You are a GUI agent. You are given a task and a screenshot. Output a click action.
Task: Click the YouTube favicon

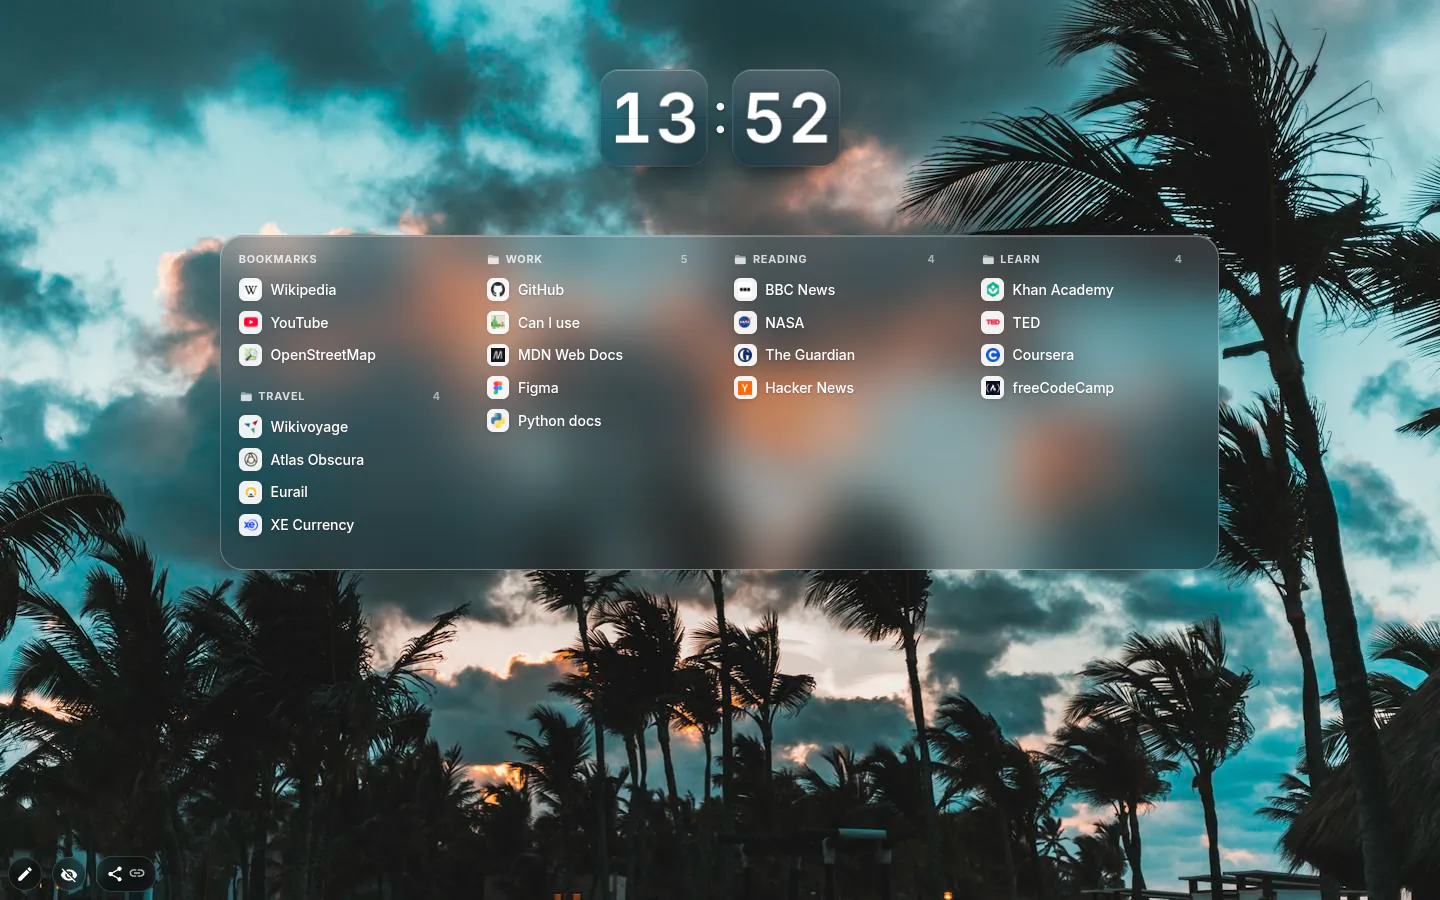250,323
